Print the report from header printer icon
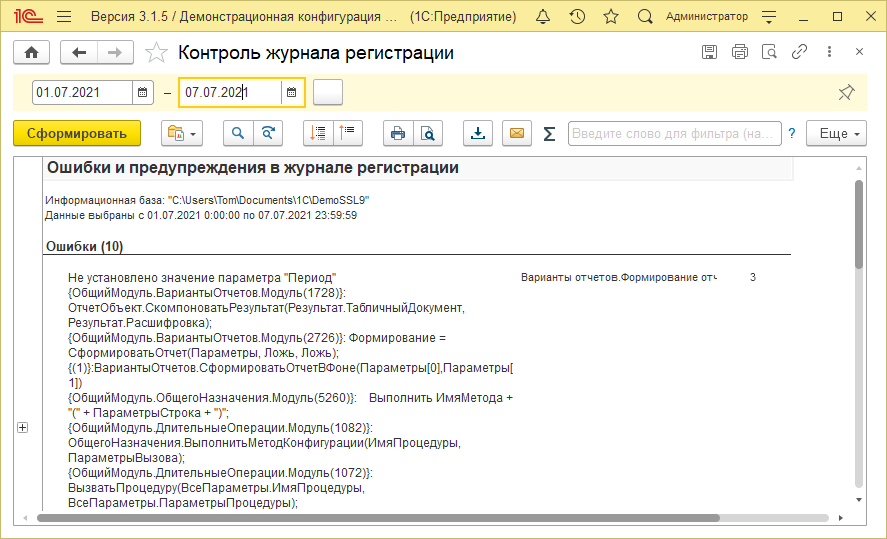This screenshot has height=539, width=887. [739, 52]
